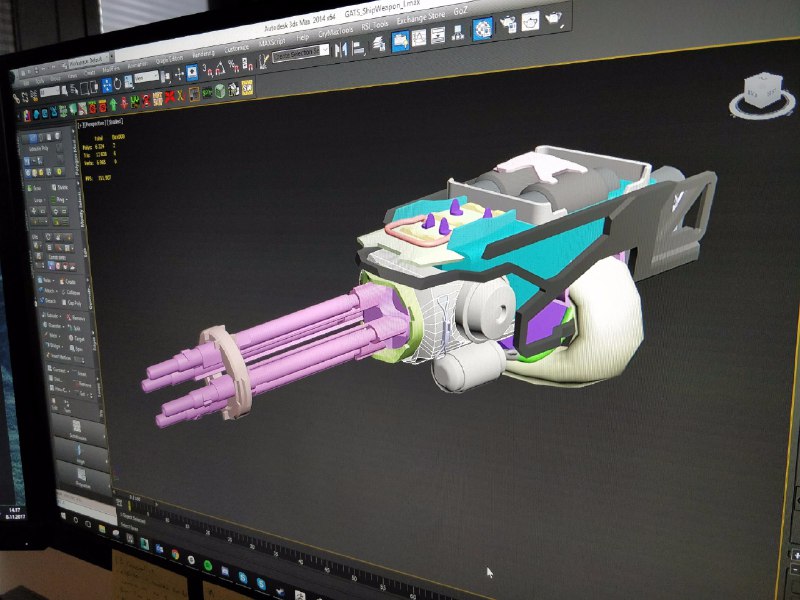Click the Rectangular Selection Region icon
The width and height of the screenshot is (800, 600).
tap(85, 88)
